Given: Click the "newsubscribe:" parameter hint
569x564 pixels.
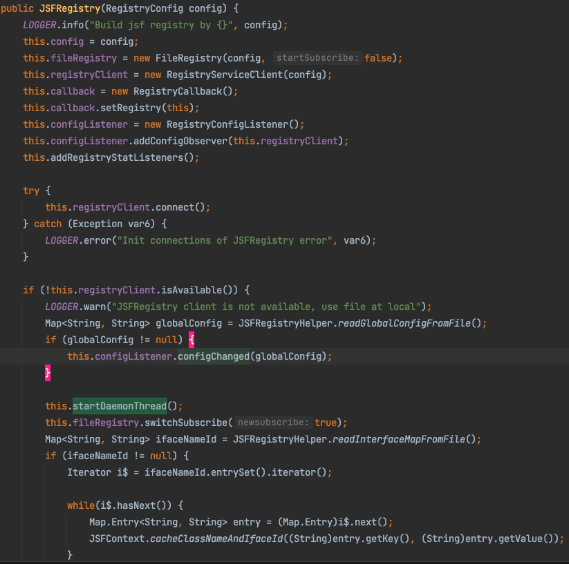Looking at the screenshot, I should point(273,422).
